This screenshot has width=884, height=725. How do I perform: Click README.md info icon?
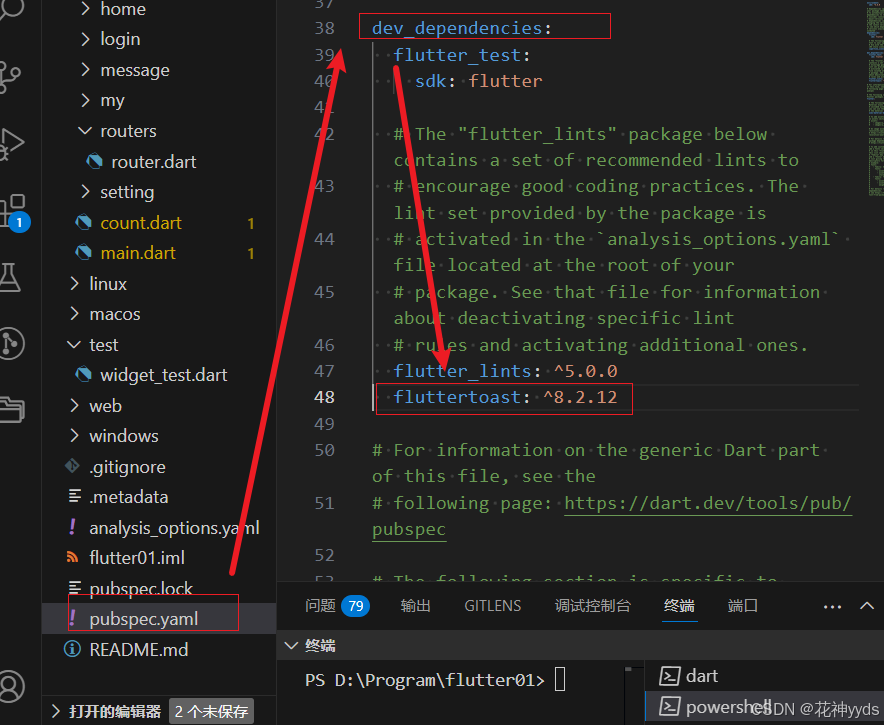pyautogui.click(x=72, y=649)
